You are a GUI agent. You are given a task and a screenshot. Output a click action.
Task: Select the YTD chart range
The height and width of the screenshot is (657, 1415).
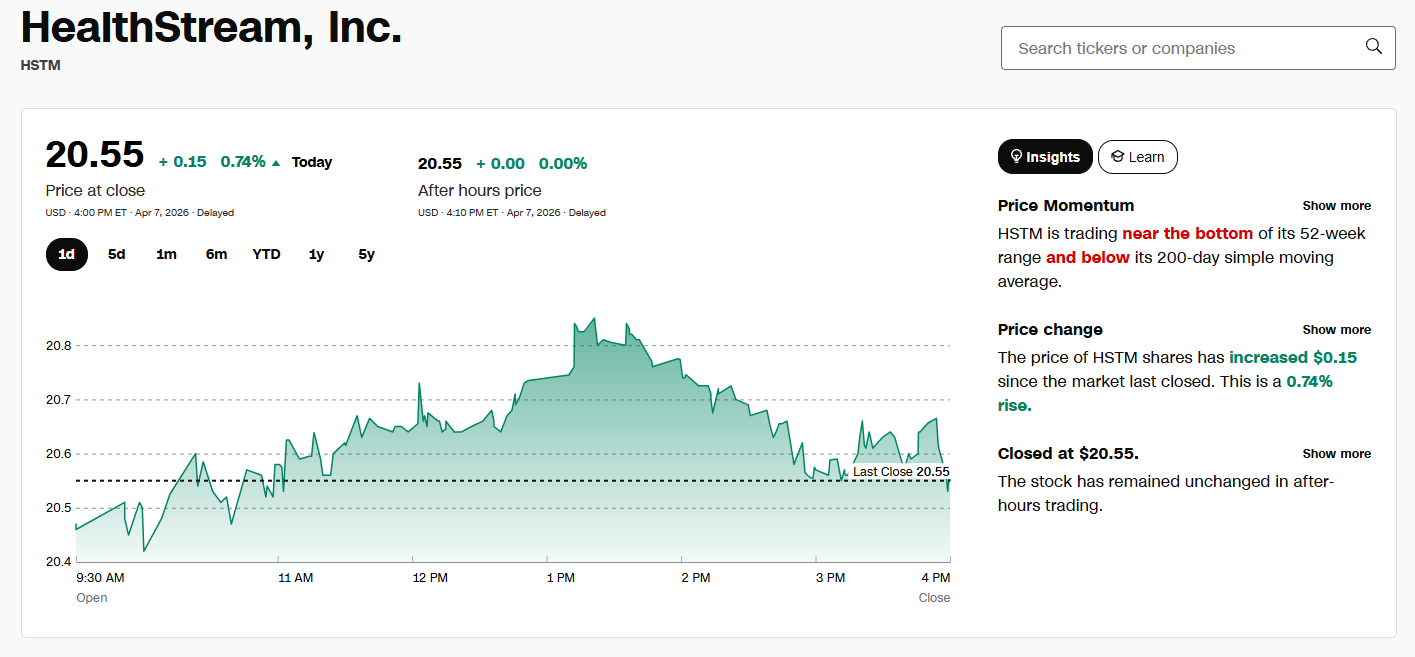point(266,254)
